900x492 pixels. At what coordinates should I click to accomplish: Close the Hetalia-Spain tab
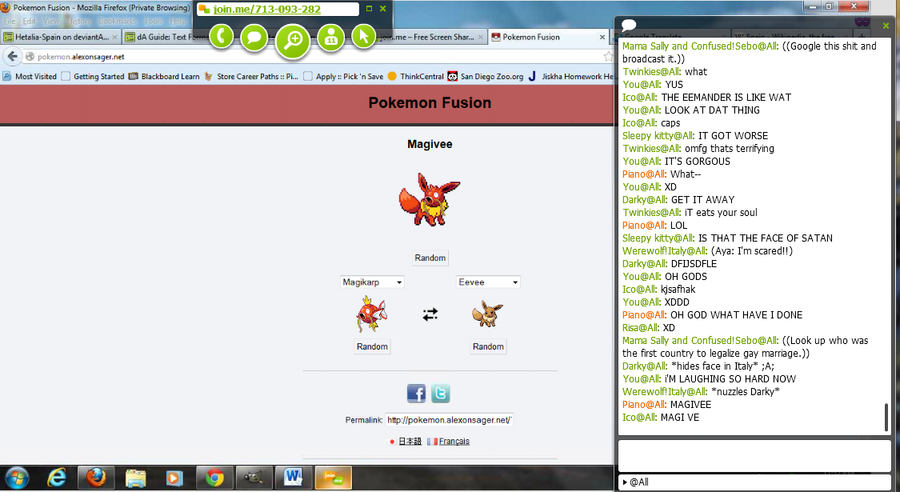(114, 37)
